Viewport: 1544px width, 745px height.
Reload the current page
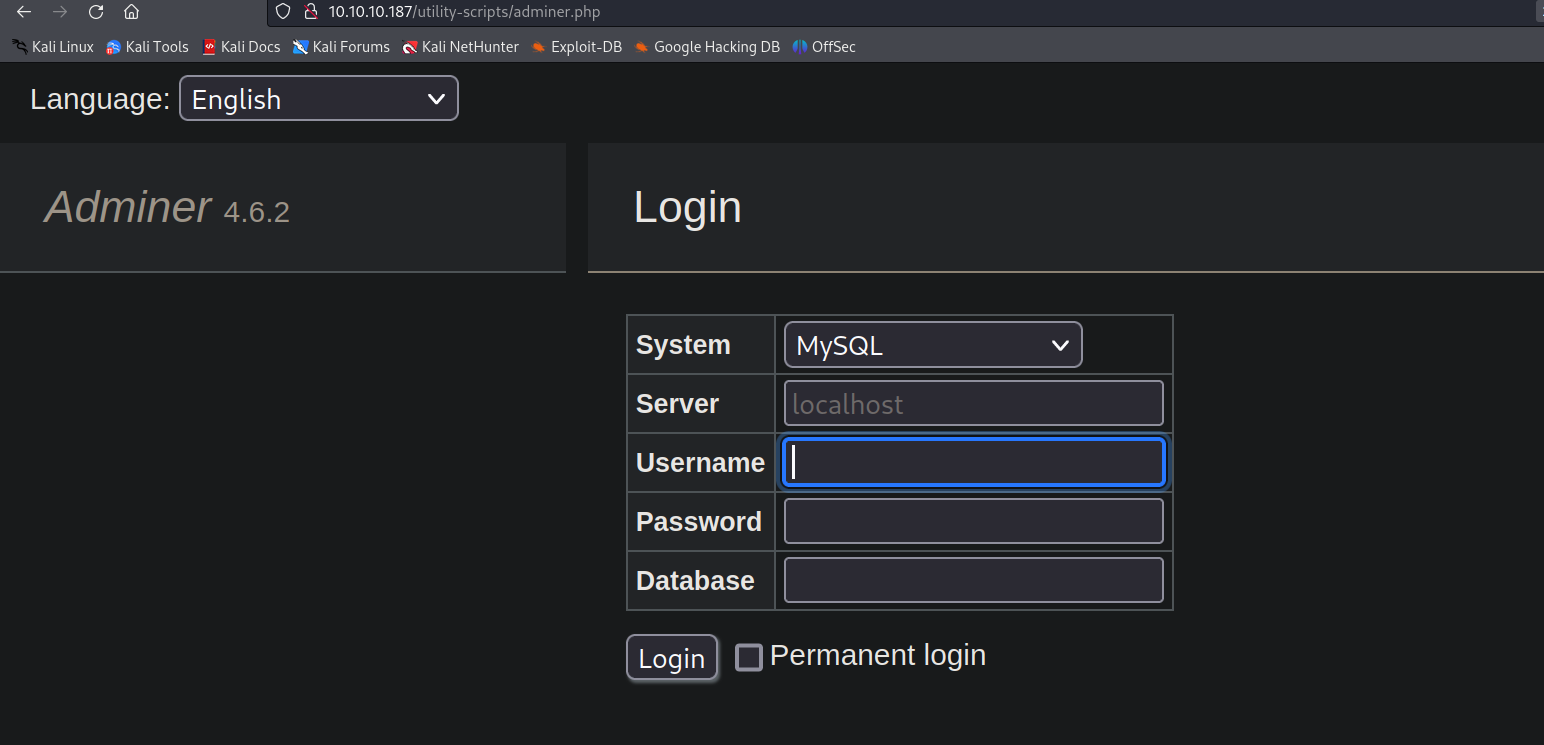(x=96, y=12)
